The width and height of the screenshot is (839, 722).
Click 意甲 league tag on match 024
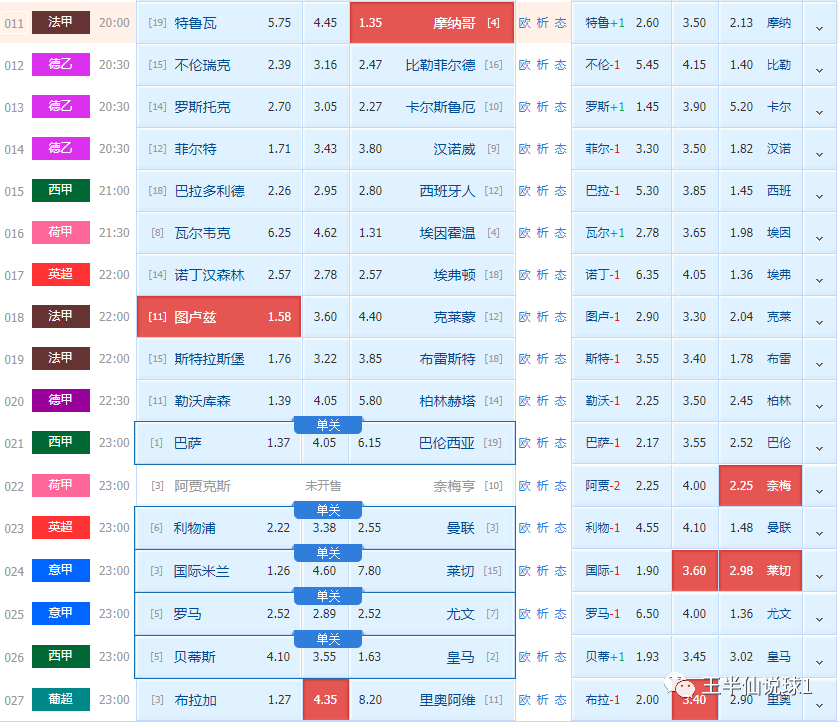coord(61,570)
